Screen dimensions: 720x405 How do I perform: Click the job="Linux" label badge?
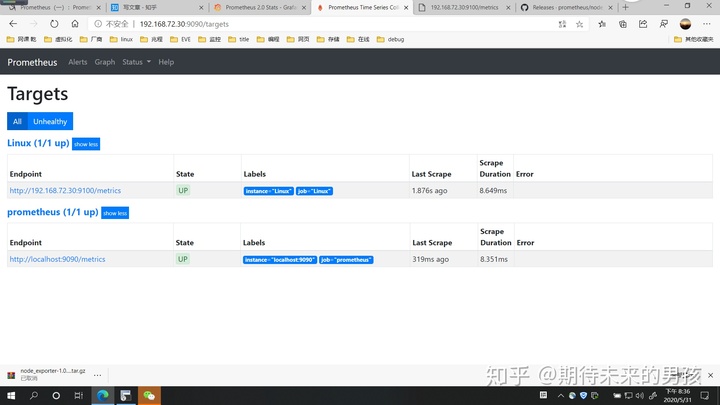pos(315,191)
